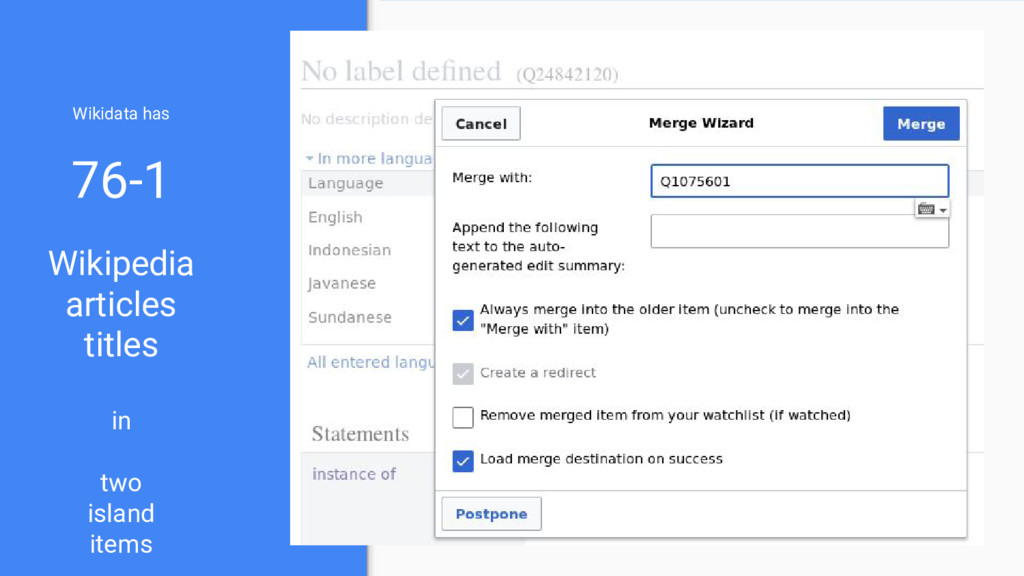Click the Postpone button
The height and width of the screenshot is (576, 1024).
[x=491, y=514]
